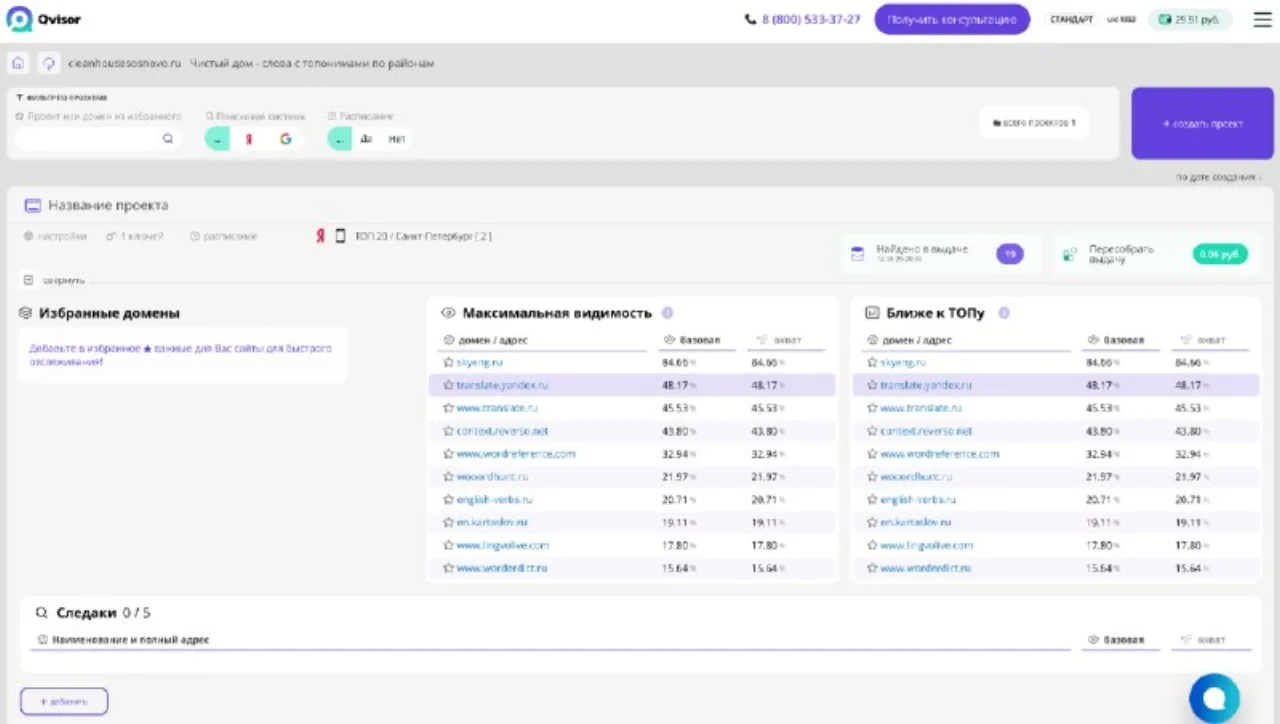Select the Google search engine filter
Screen dimensions: 1280x724
pos(285,139)
